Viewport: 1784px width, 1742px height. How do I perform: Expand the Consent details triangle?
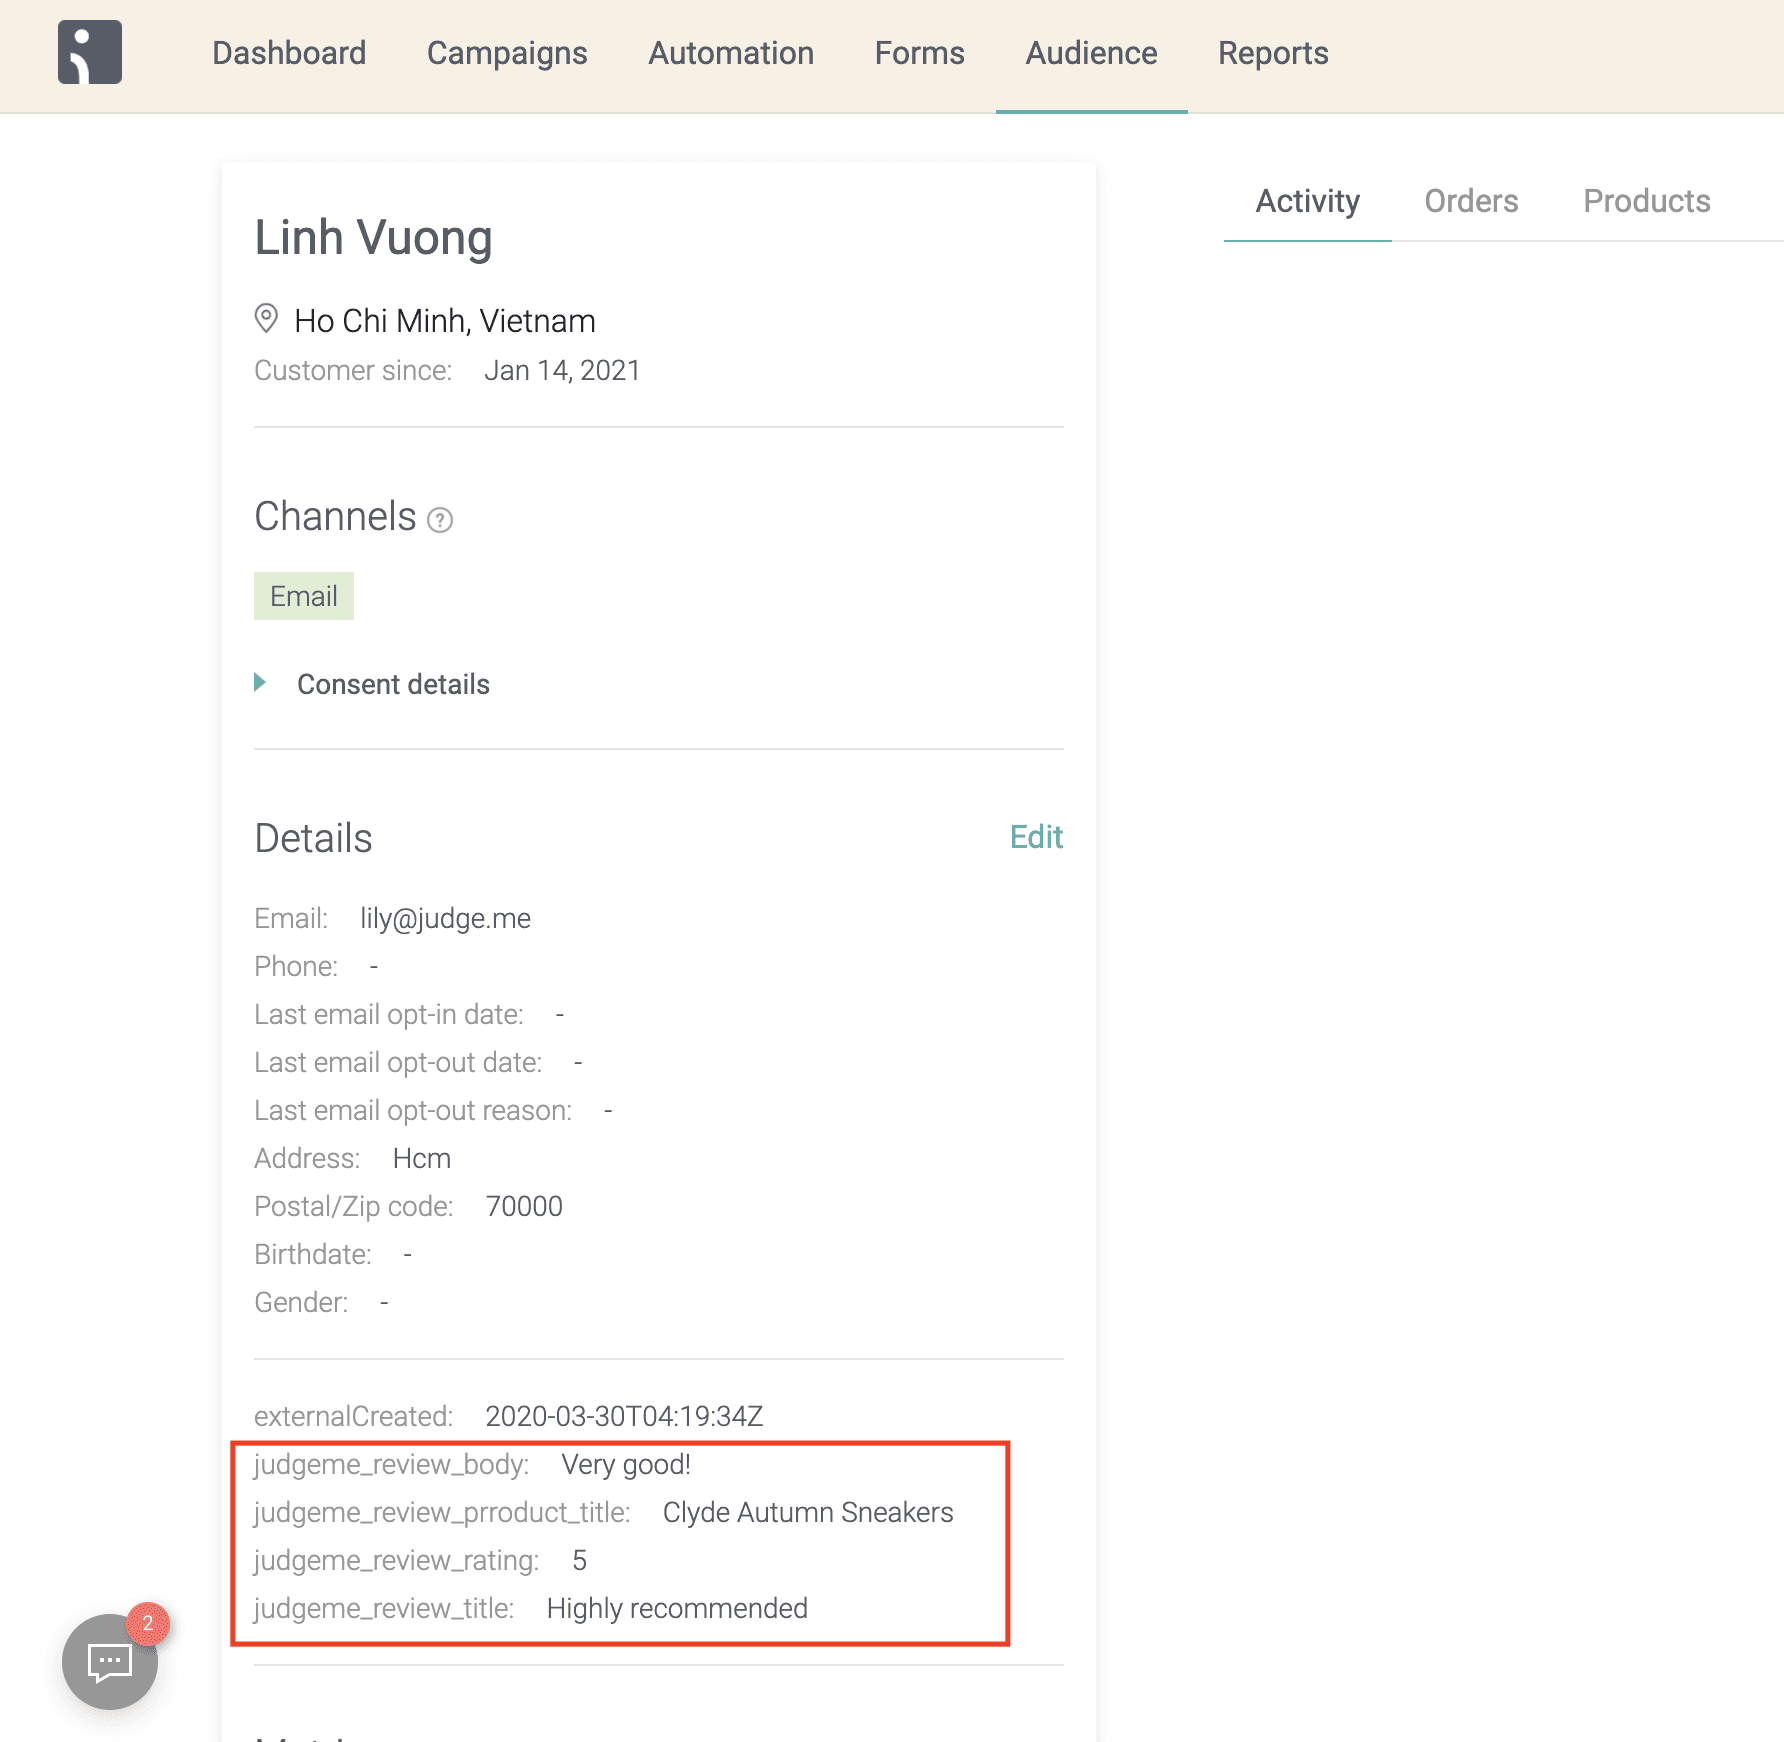pyautogui.click(x=260, y=683)
